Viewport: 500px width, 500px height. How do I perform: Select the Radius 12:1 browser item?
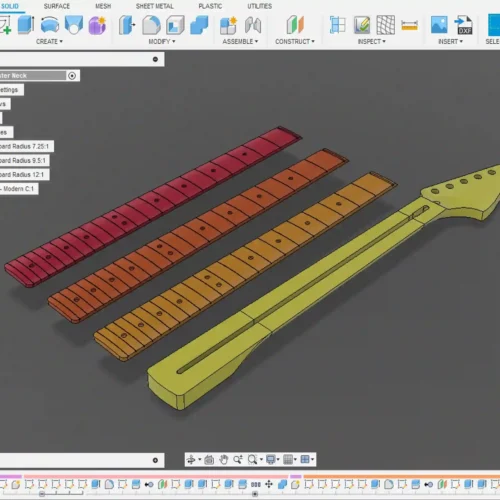[x=25, y=174]
